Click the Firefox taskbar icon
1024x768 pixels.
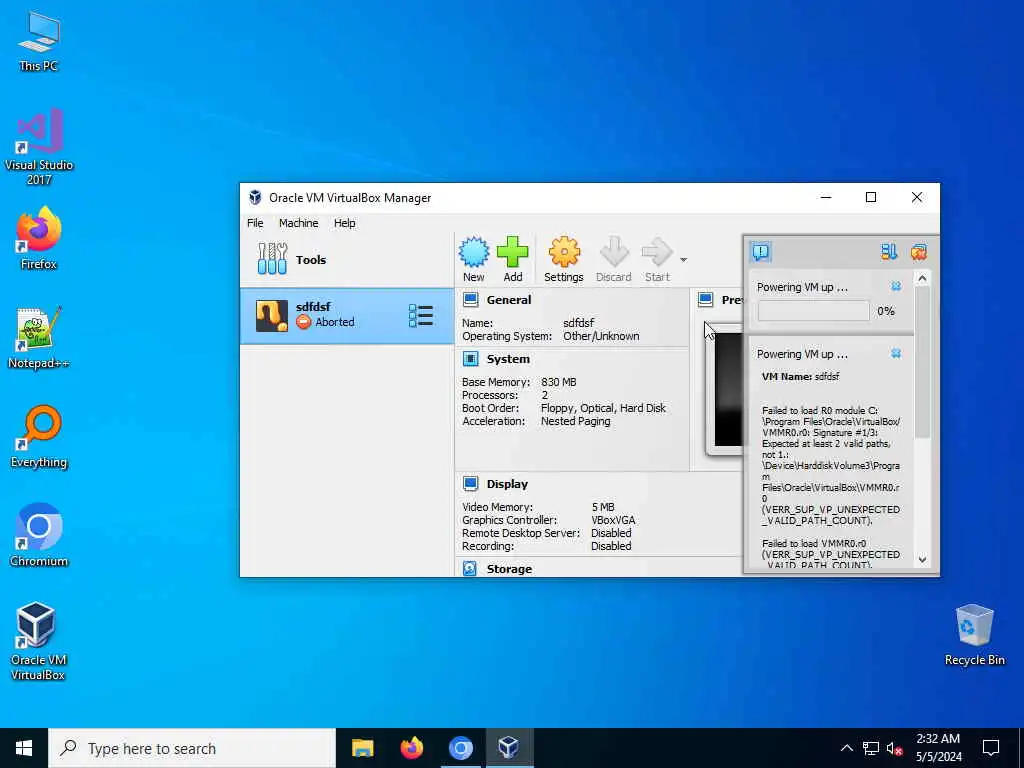(x=411, y=748)
